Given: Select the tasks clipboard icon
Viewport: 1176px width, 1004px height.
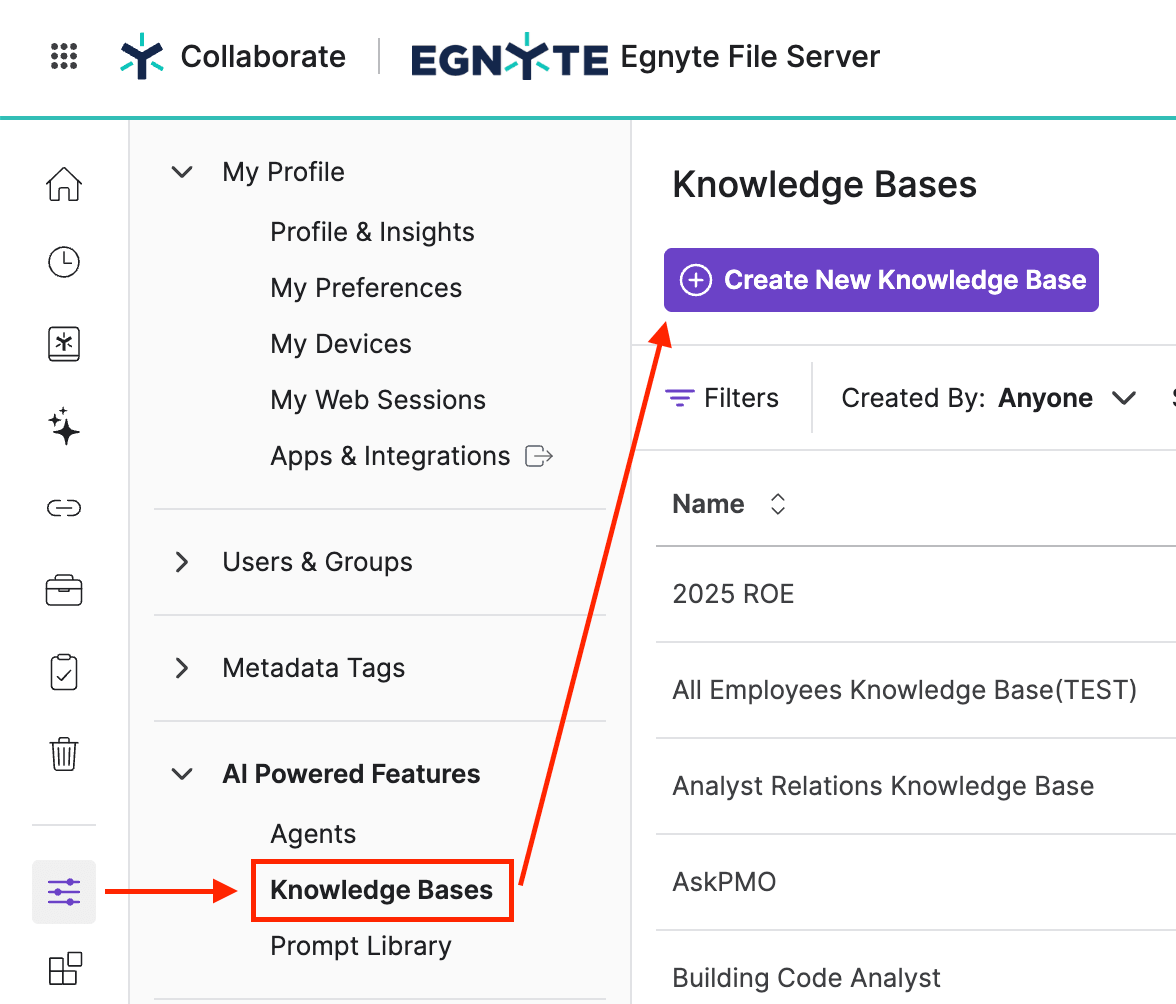Looking at the screenshot, I should [x=64, y=672].
